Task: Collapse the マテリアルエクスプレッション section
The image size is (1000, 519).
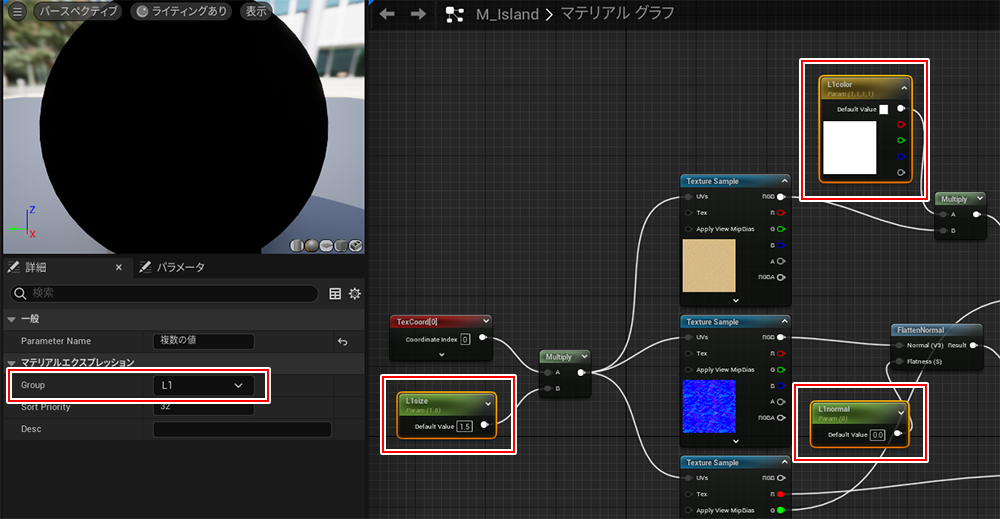Action: point(11,362)
